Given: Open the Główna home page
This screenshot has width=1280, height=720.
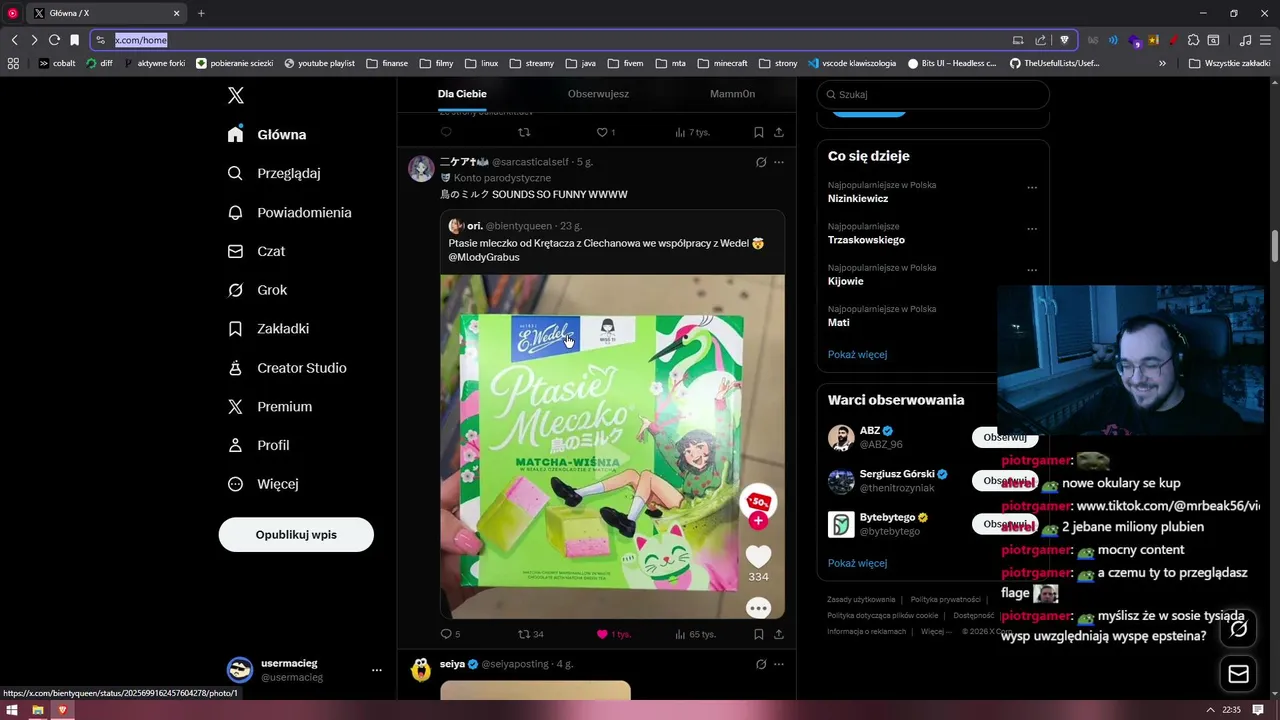Looking at the screenshot, I should 267,134.
